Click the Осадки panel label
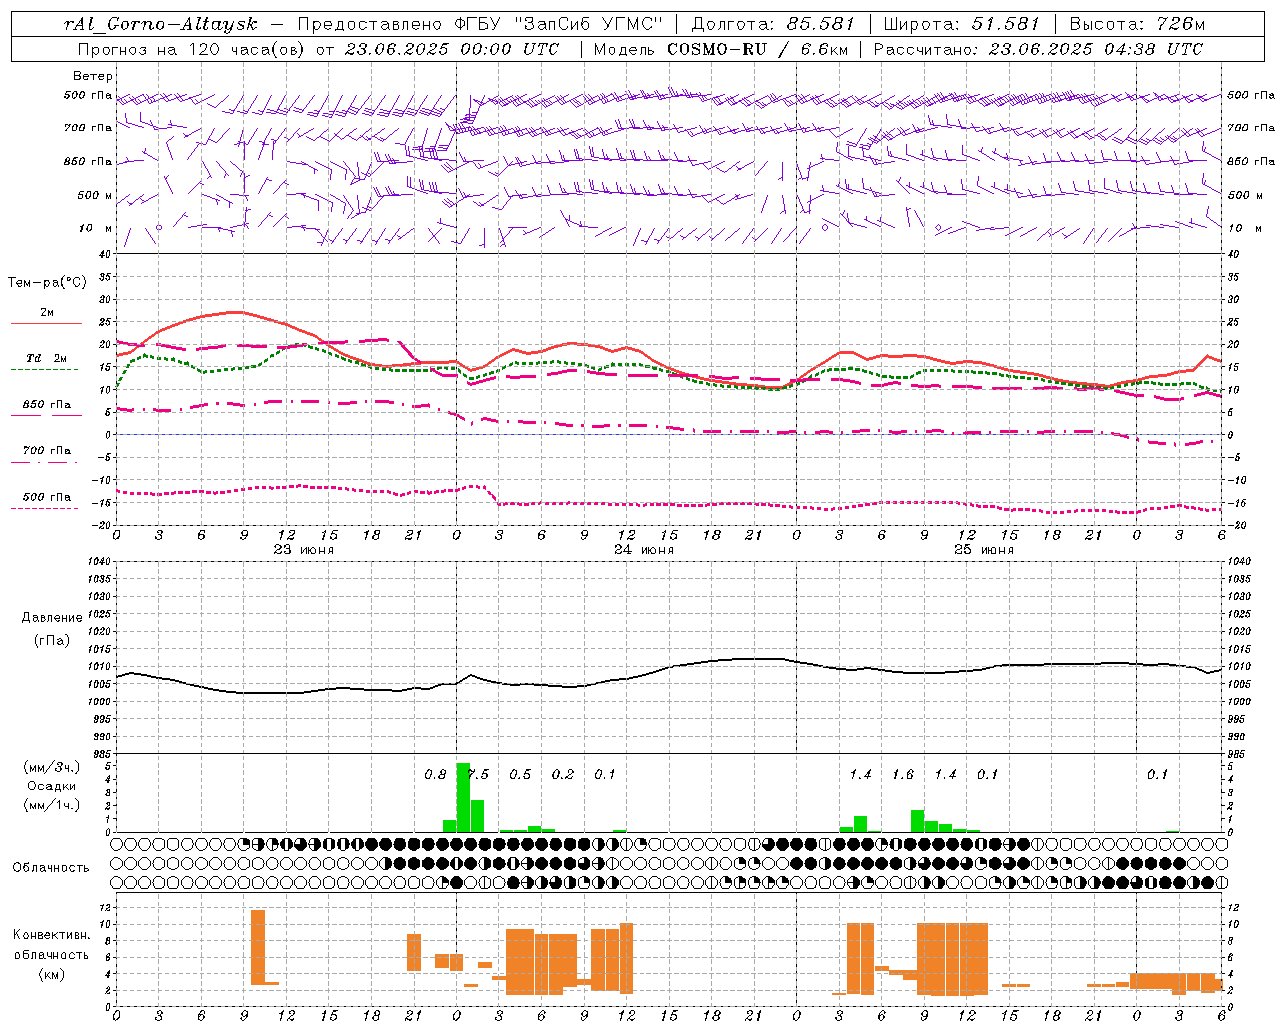Screen dimensions: 1280x1024 tap(51, 786)
